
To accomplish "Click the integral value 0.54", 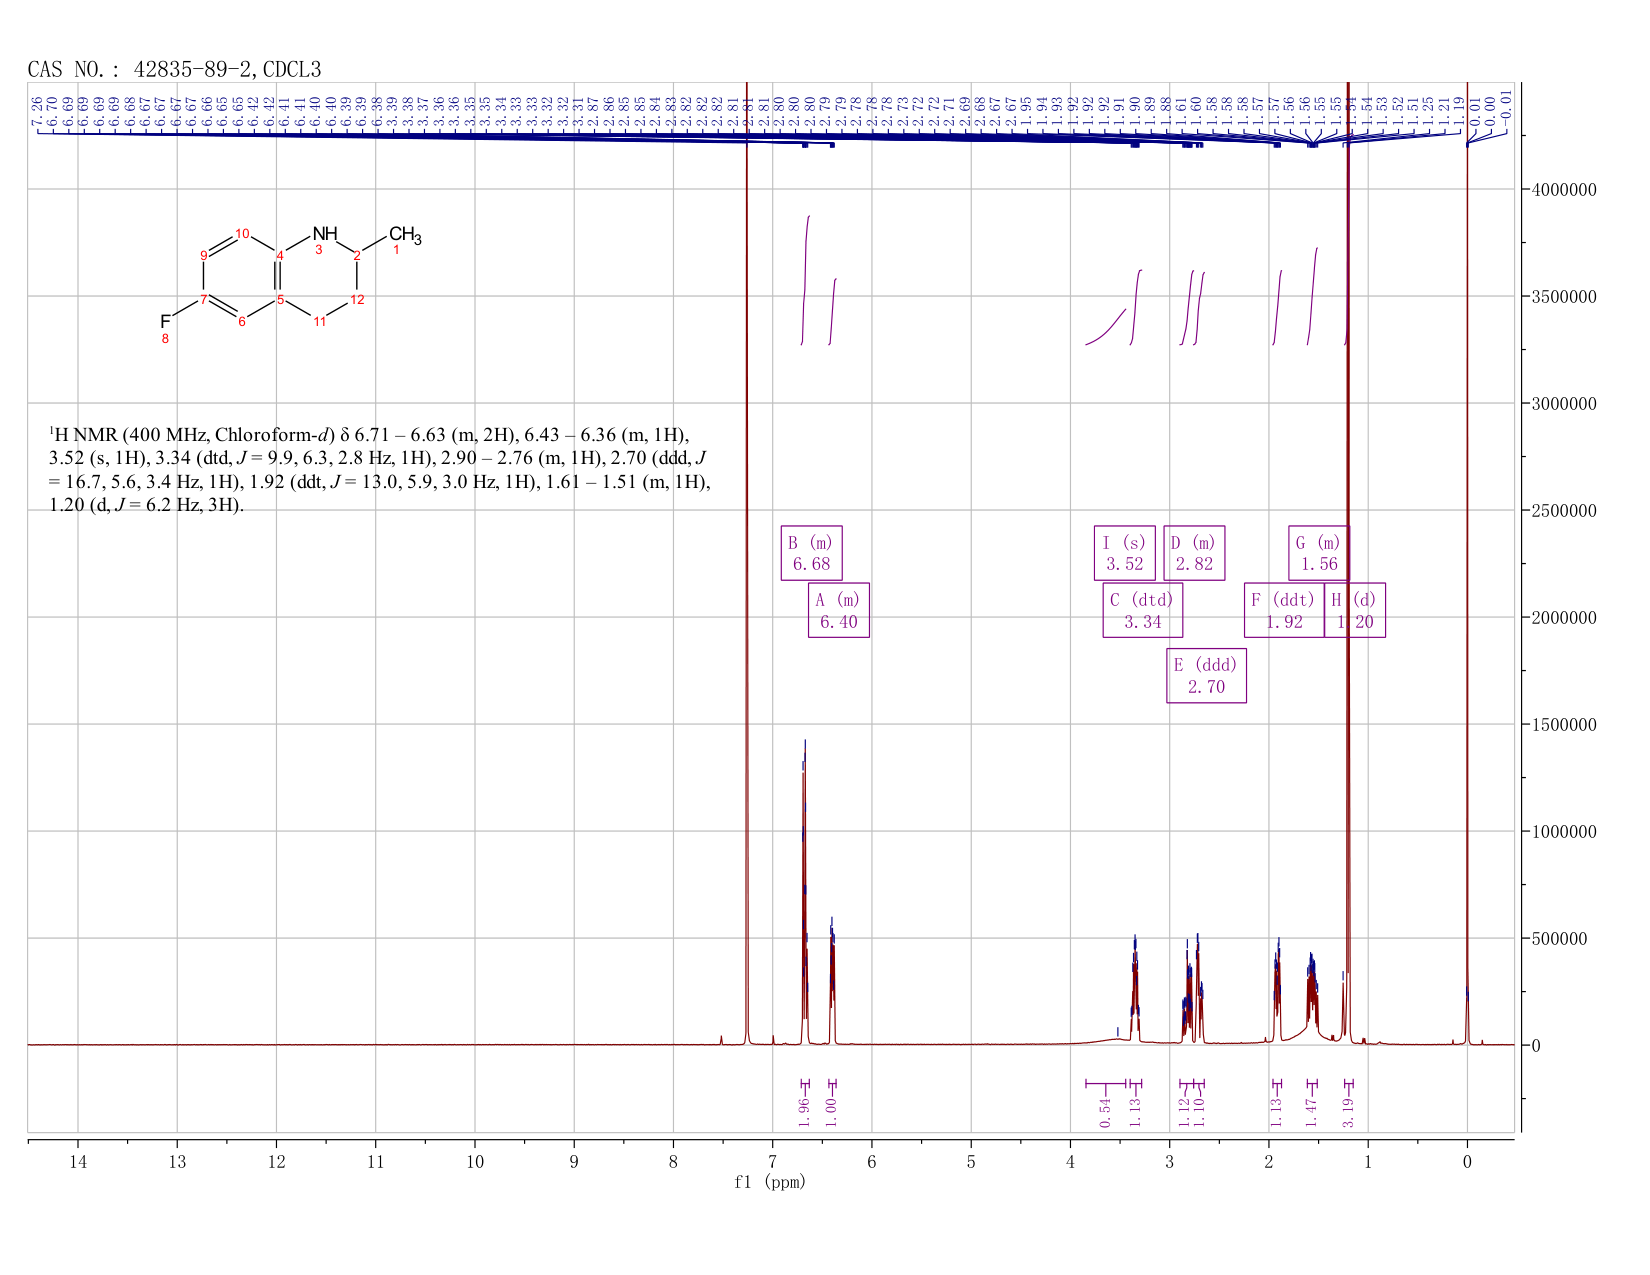I will point(1105,1111).
